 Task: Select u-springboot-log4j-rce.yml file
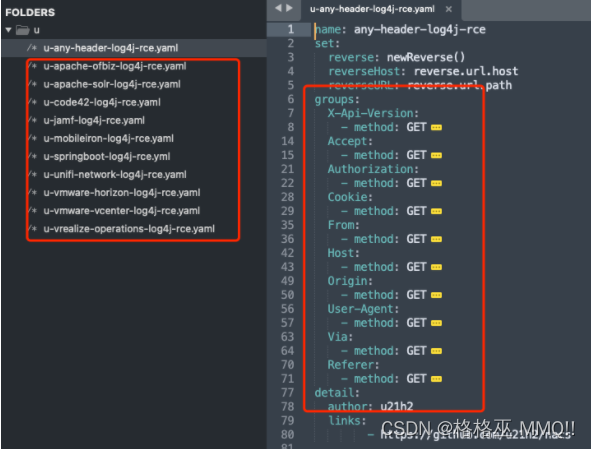(107, 157)
